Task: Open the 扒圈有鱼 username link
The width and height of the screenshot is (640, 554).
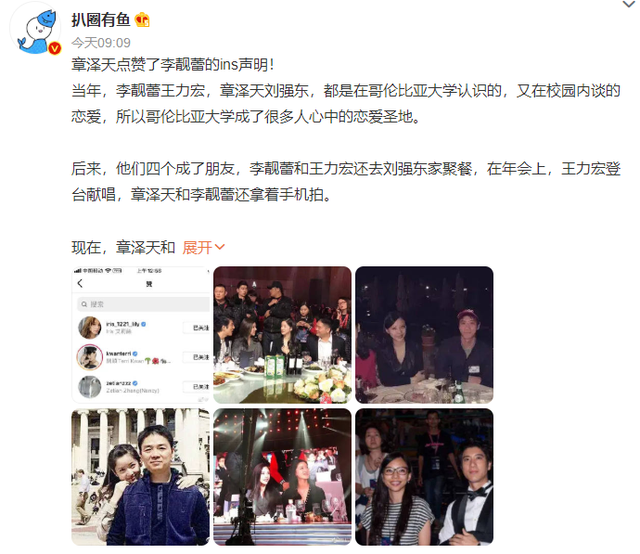Action: [x=100, y=20]
